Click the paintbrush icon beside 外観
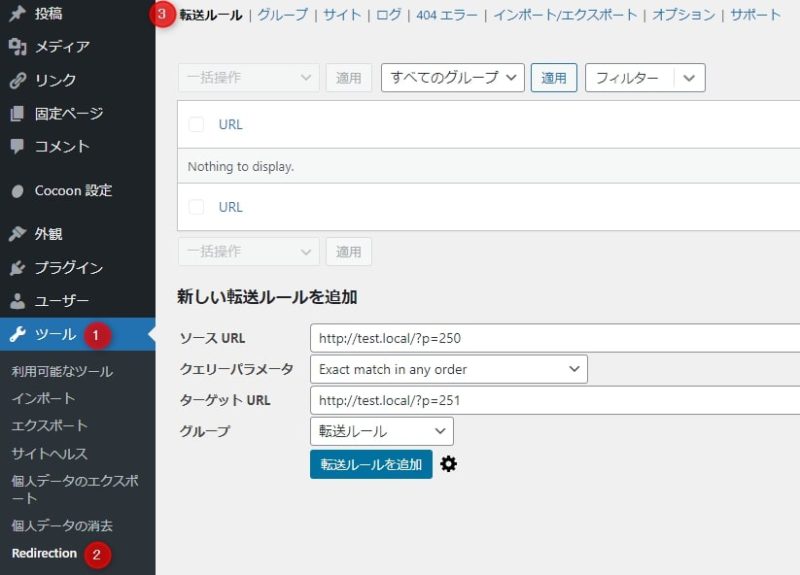Screen dimensions: 800x575 click(x=17, y=234)
